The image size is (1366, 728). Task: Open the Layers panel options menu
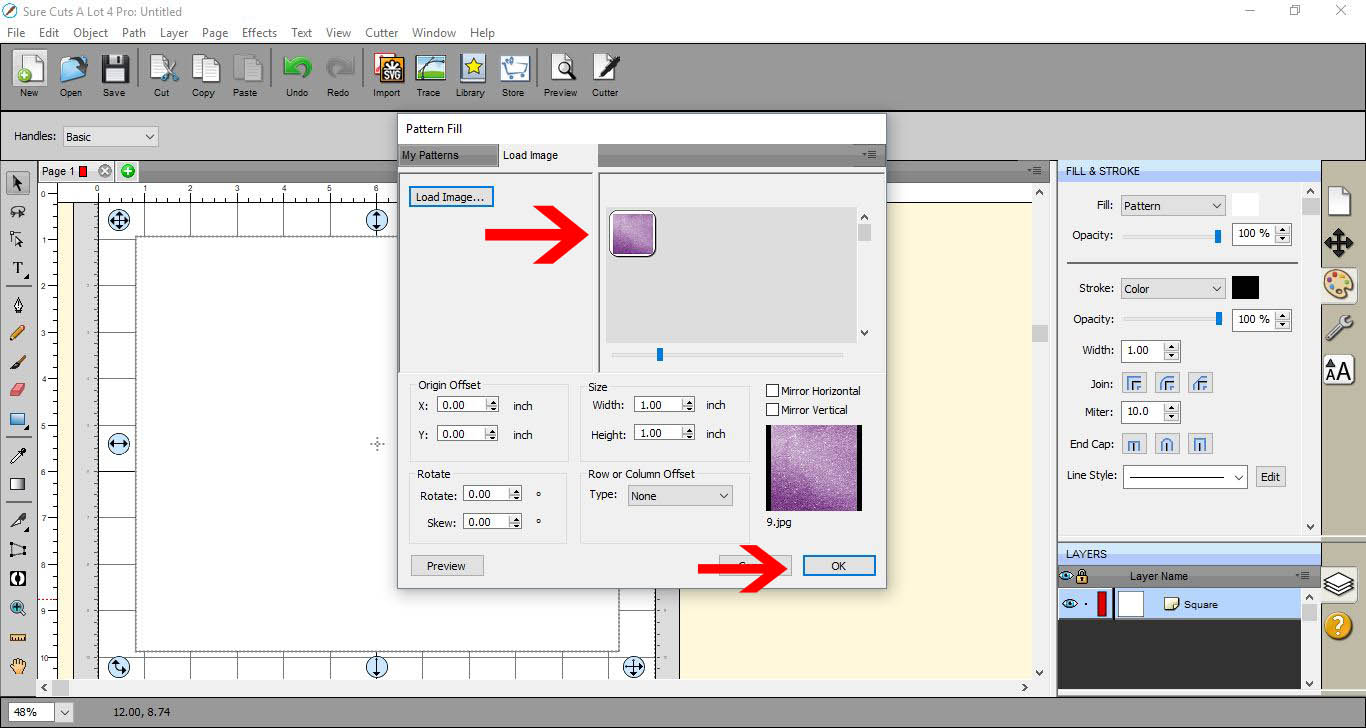[1302, 576]
